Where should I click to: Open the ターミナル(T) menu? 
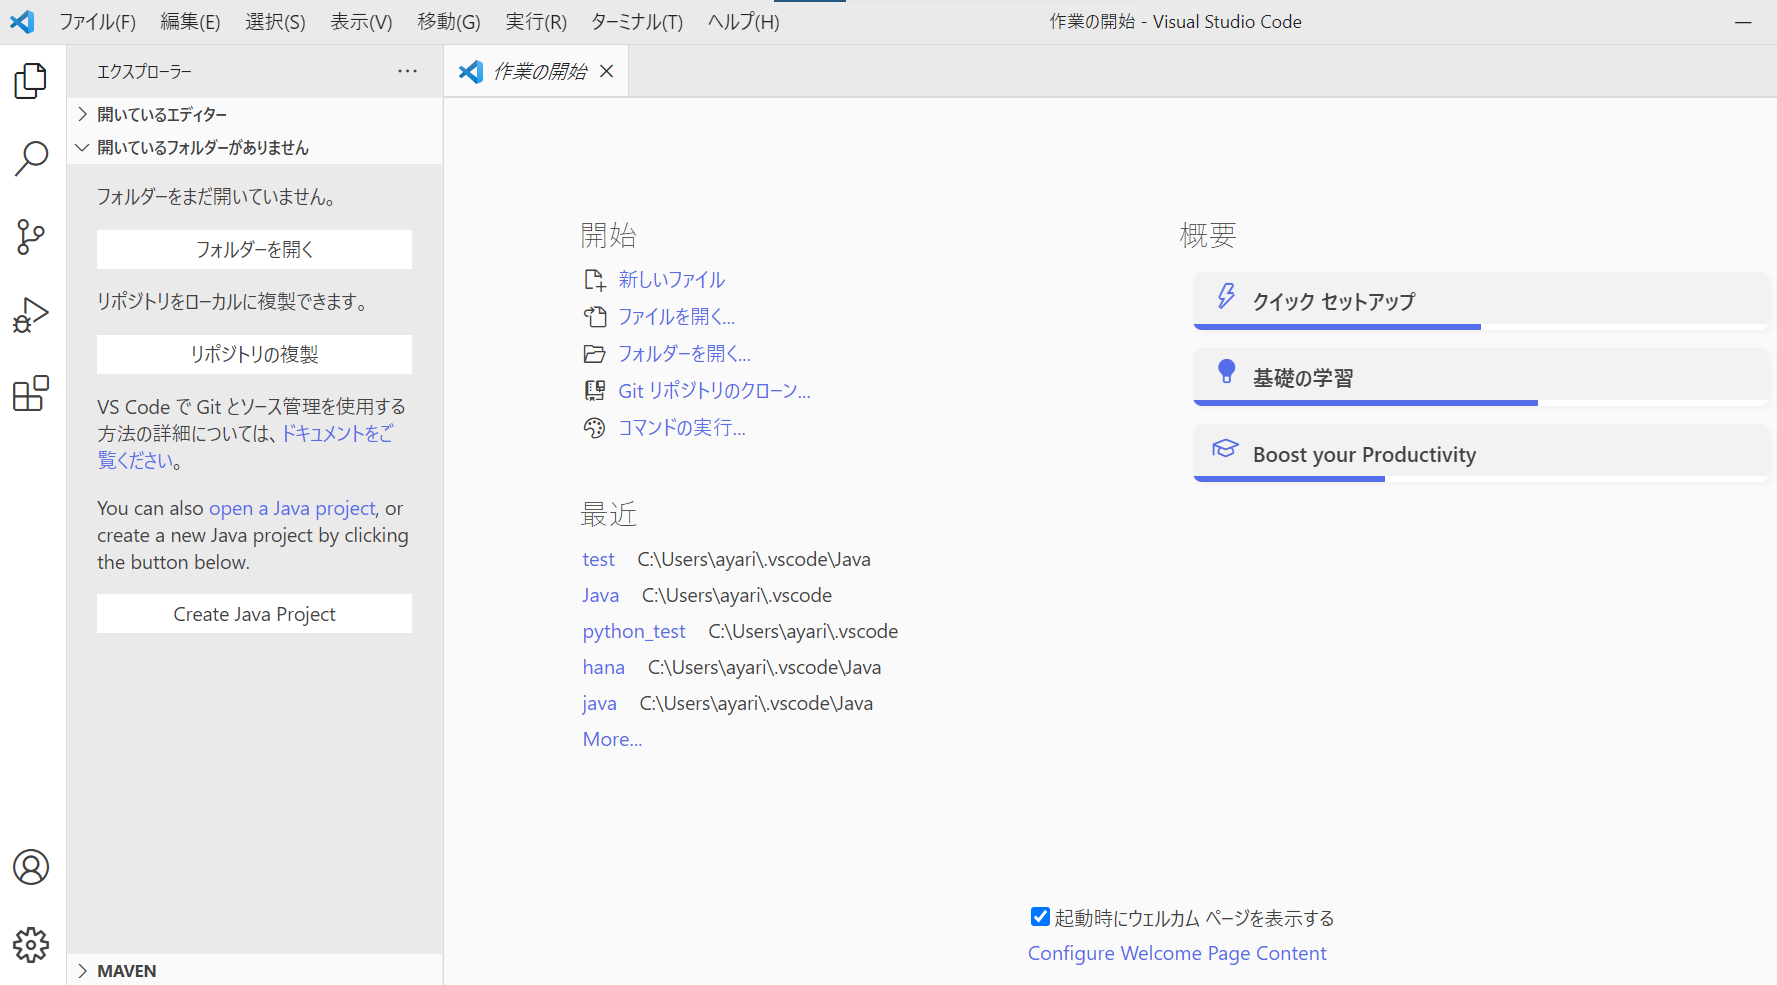pyautogui.click(x=637, y=22)
